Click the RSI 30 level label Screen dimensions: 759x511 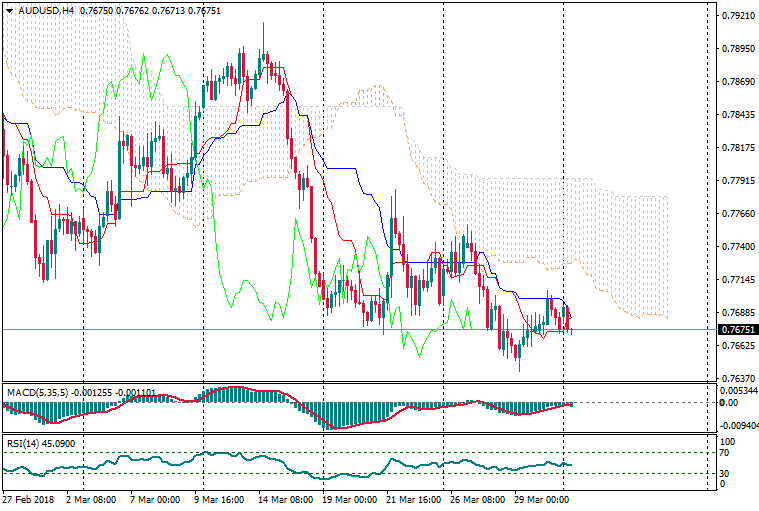tap(726, 473)
